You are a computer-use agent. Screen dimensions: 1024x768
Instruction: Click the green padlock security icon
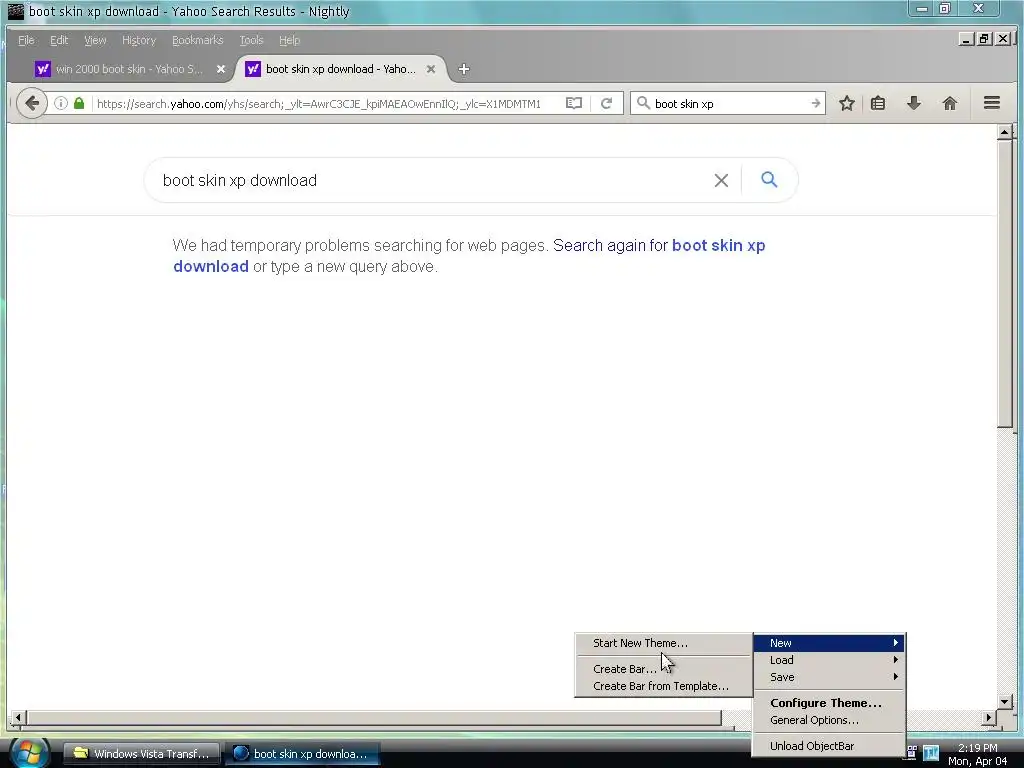pos(79,103)
